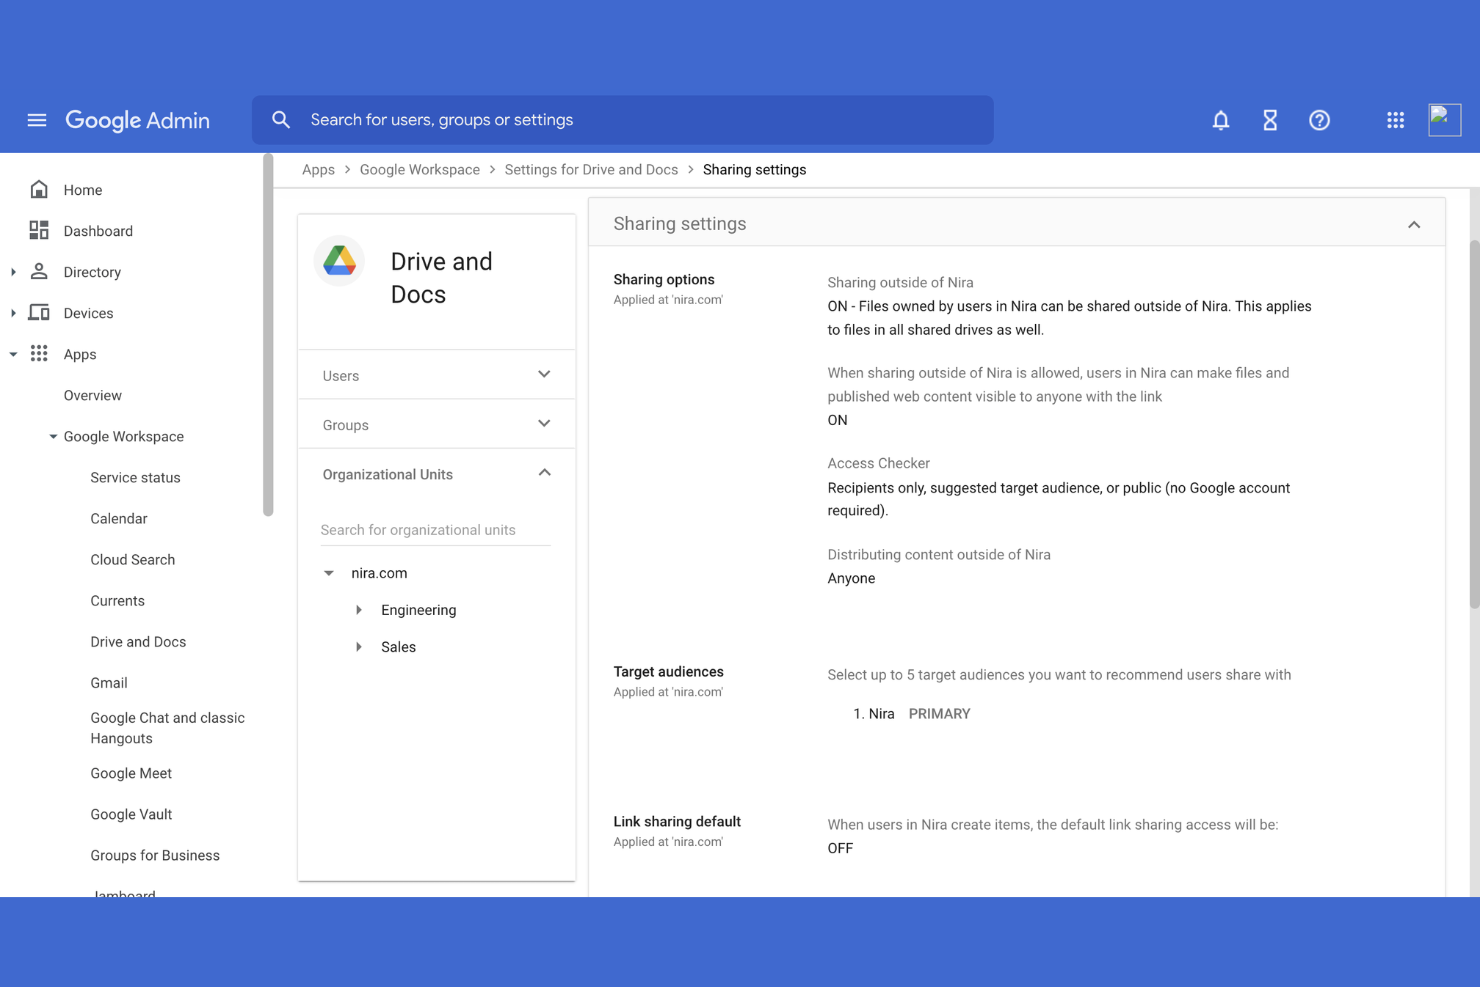Open the notifications bell
The height and width of the screenshot is (987, 1480).
(x=1221, y=120)
